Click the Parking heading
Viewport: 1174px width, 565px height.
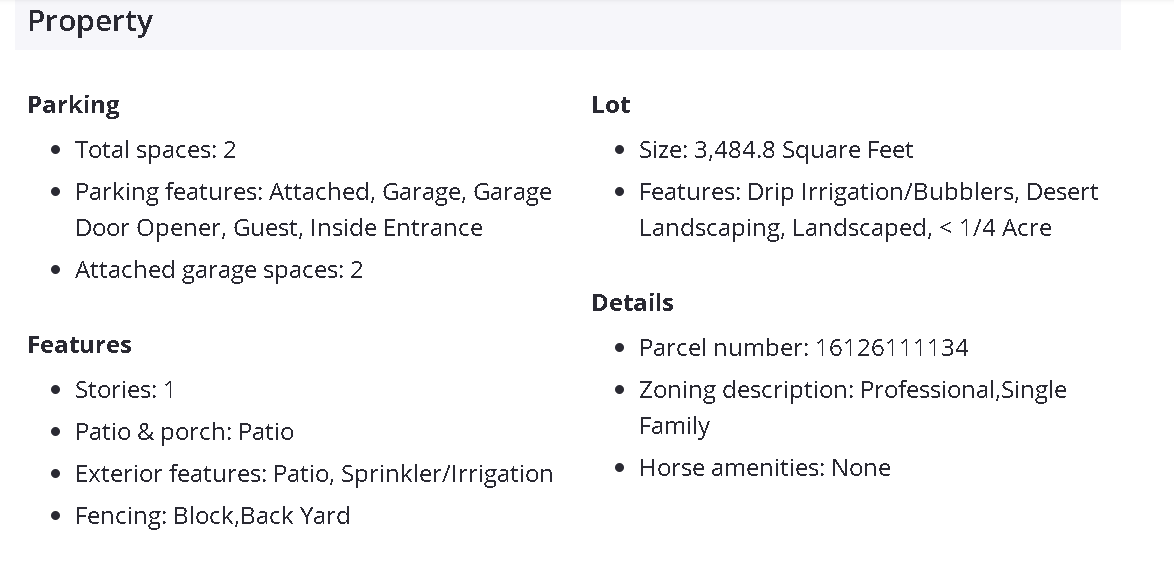click(73, 105)
